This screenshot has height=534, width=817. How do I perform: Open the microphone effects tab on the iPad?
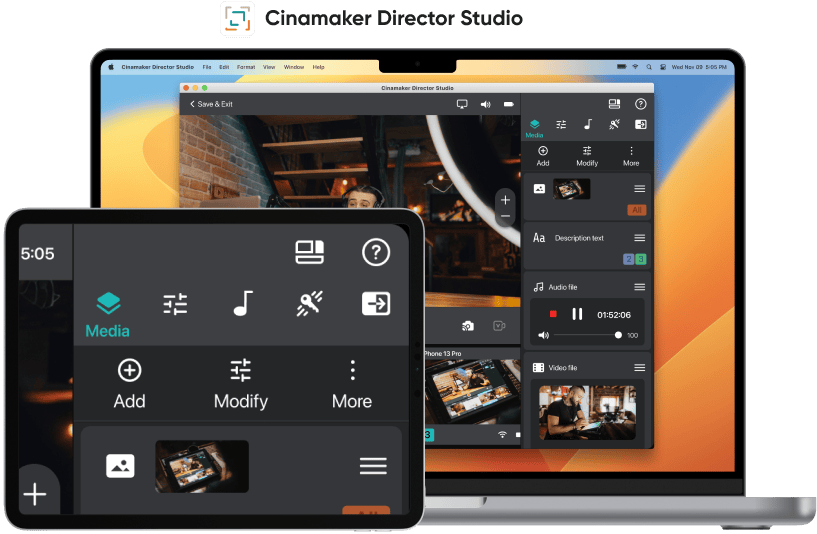[310, 303]
